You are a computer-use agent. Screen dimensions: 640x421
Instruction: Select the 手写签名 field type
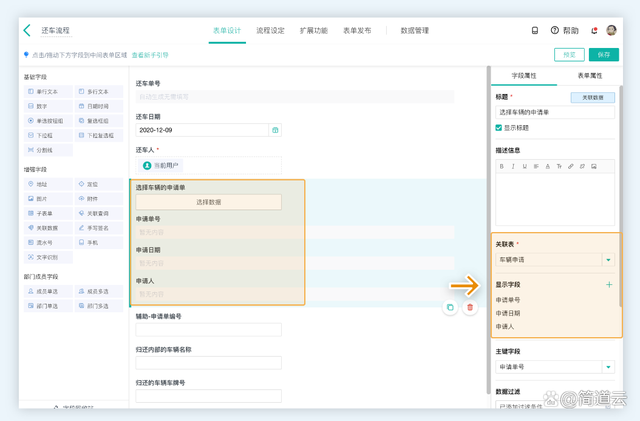pos(97,228)
